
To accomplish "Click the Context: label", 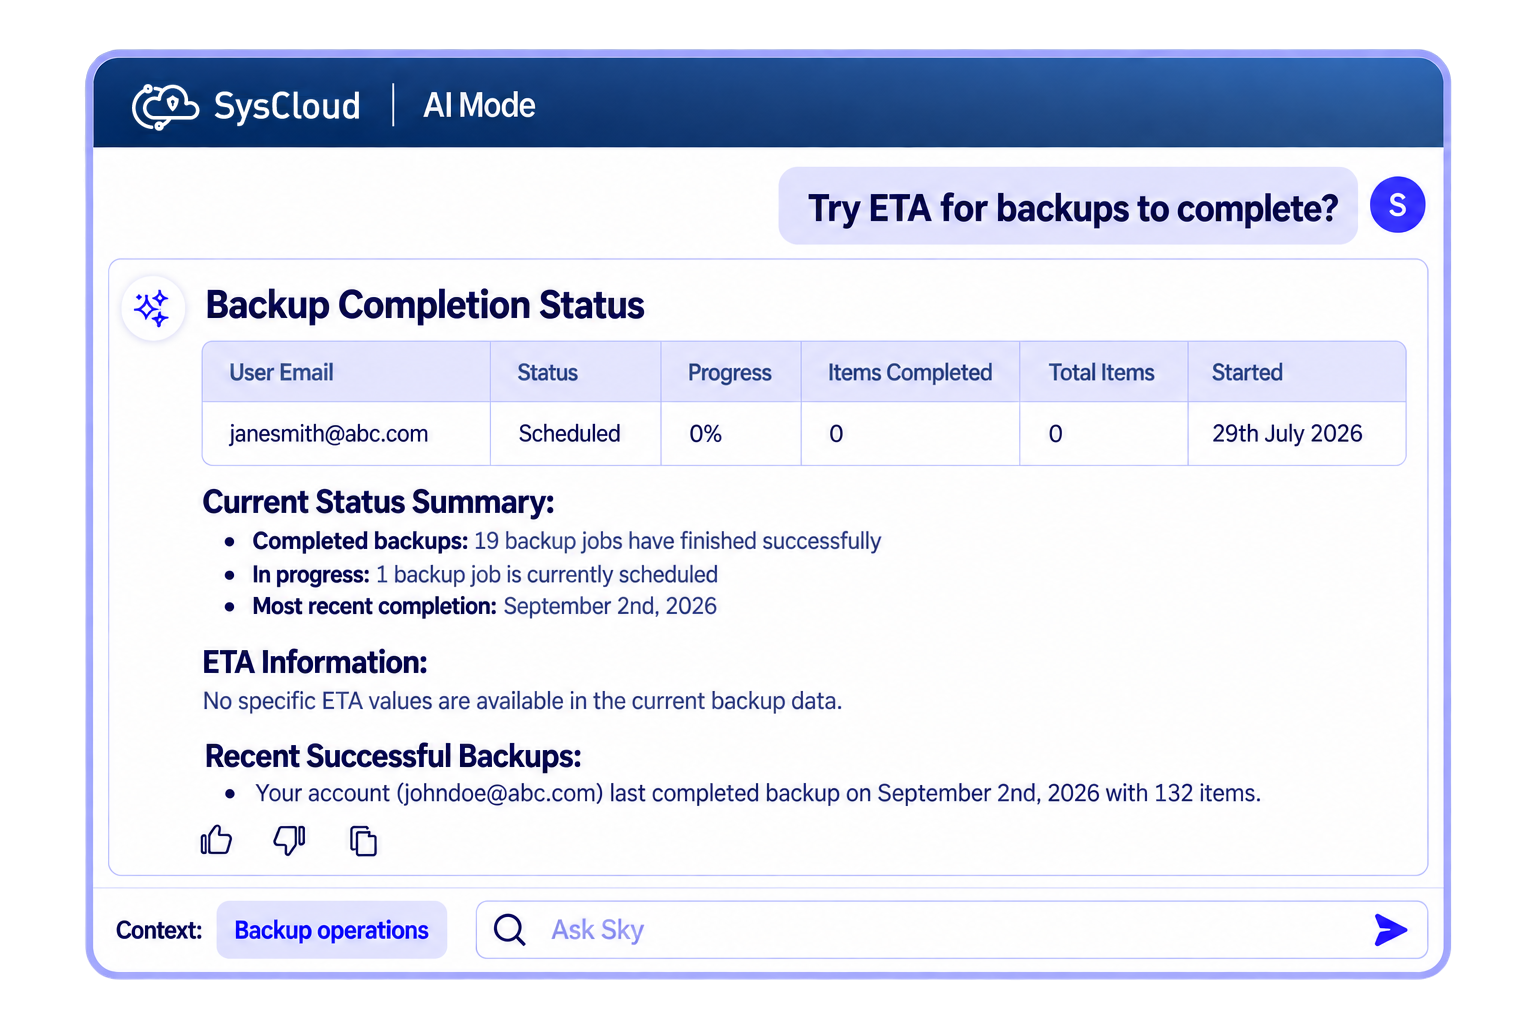I will pyautogui.click(x=159, y=930).
